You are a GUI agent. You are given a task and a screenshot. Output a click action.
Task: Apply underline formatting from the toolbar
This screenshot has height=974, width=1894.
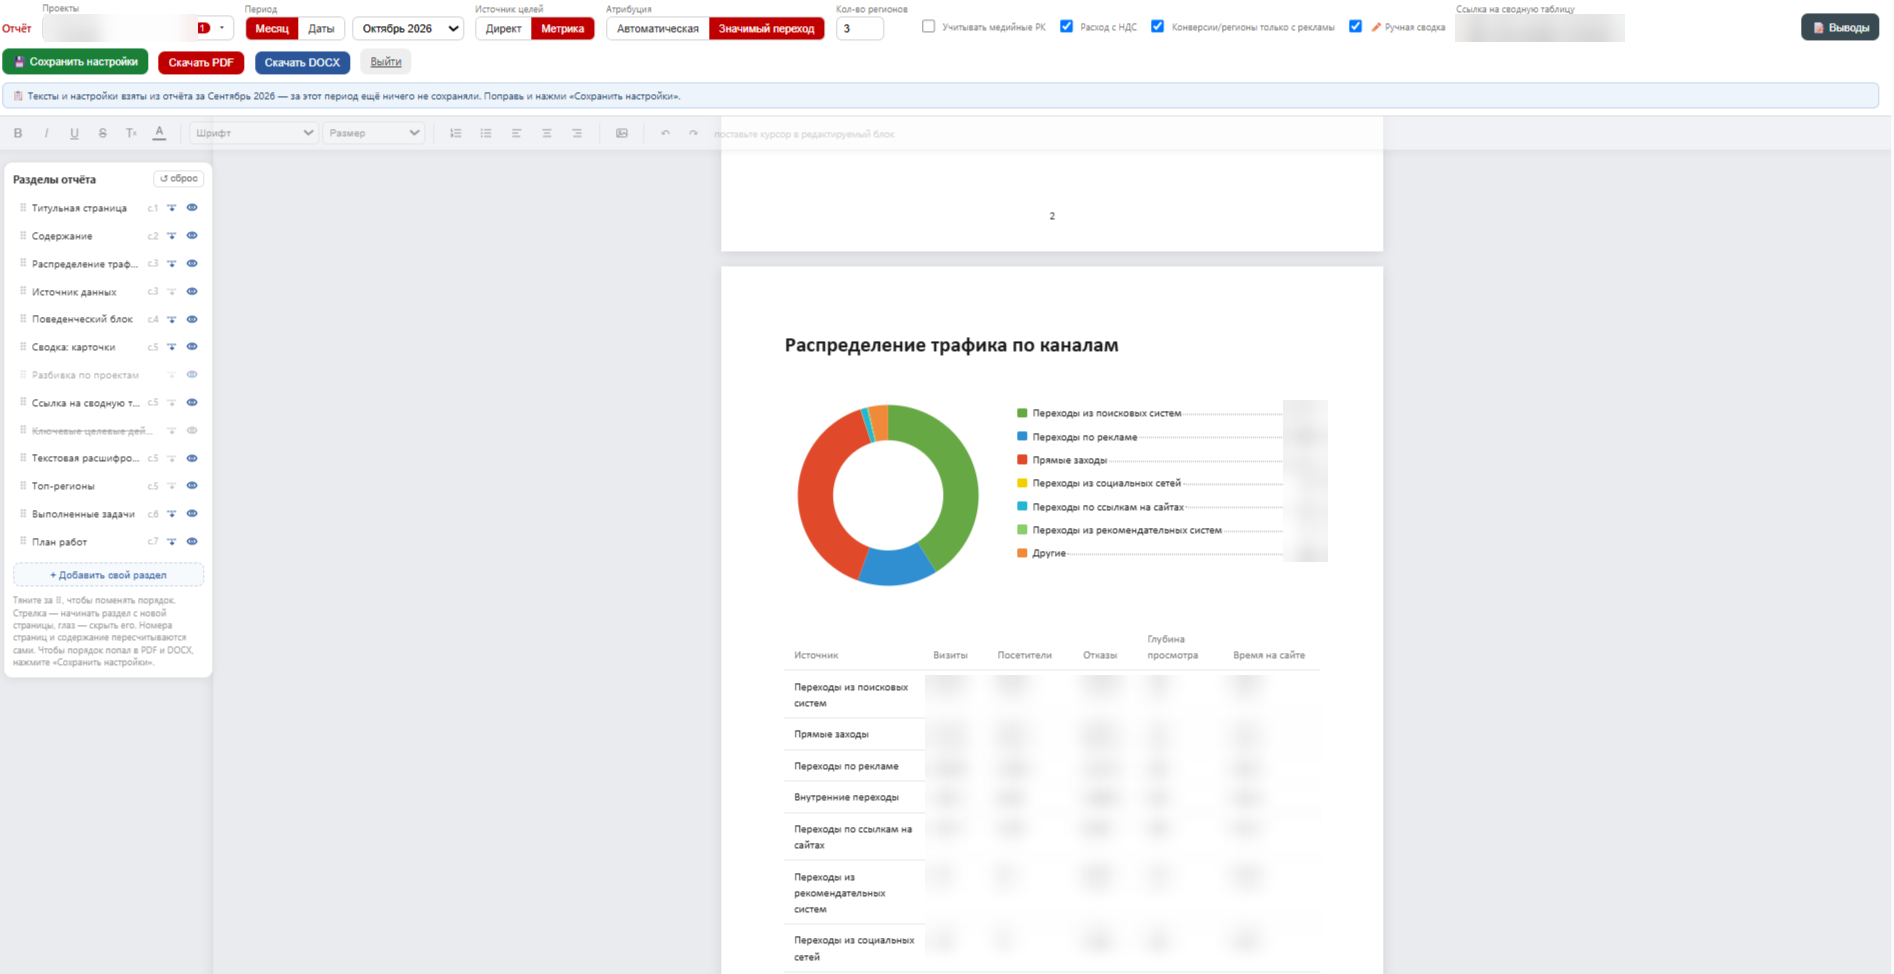pyautogui.click(x=74, y=133)
